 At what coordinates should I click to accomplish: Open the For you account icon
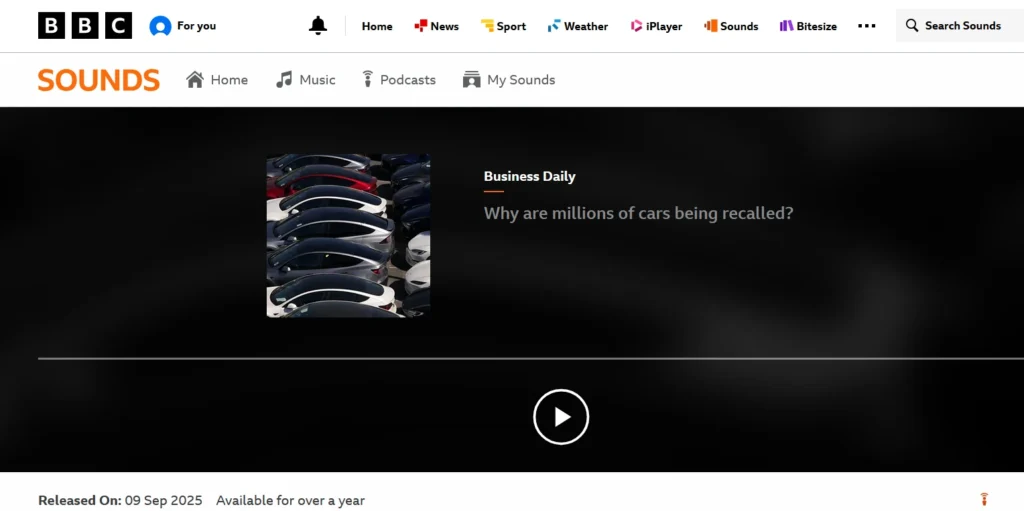tap(160, 26)
